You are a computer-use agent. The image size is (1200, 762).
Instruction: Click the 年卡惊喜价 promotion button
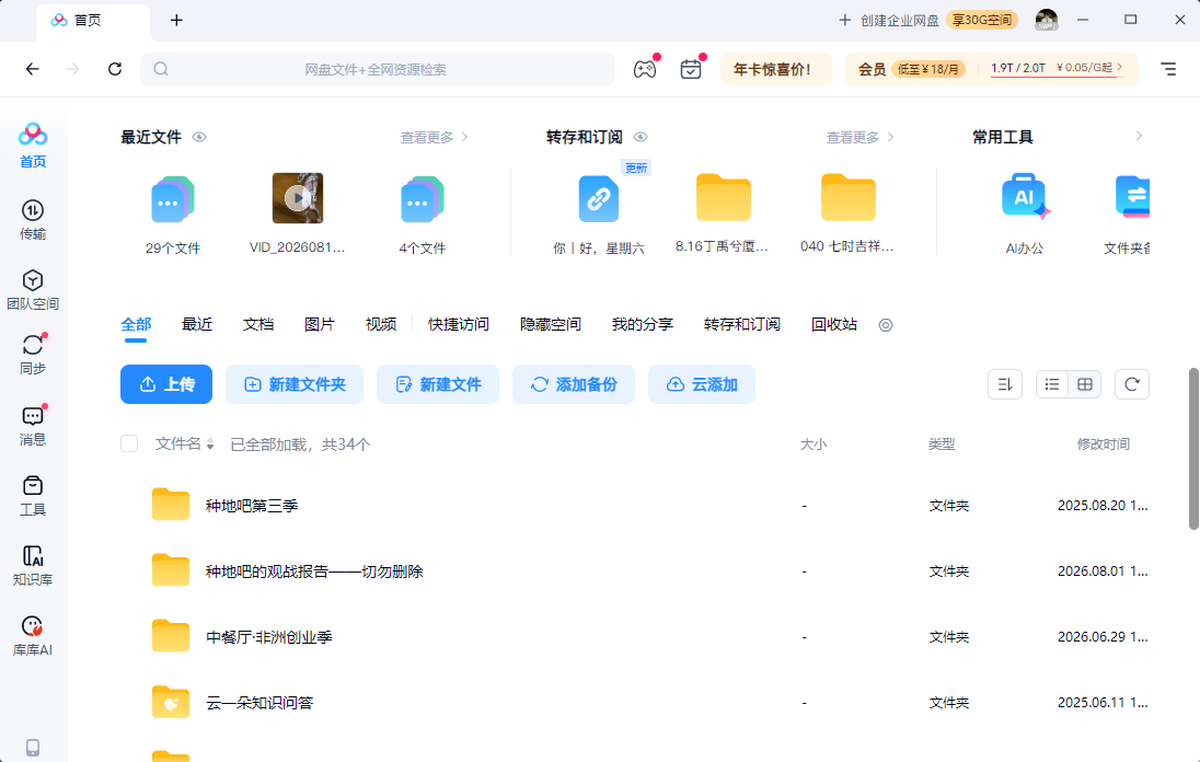tap(776, 69)
